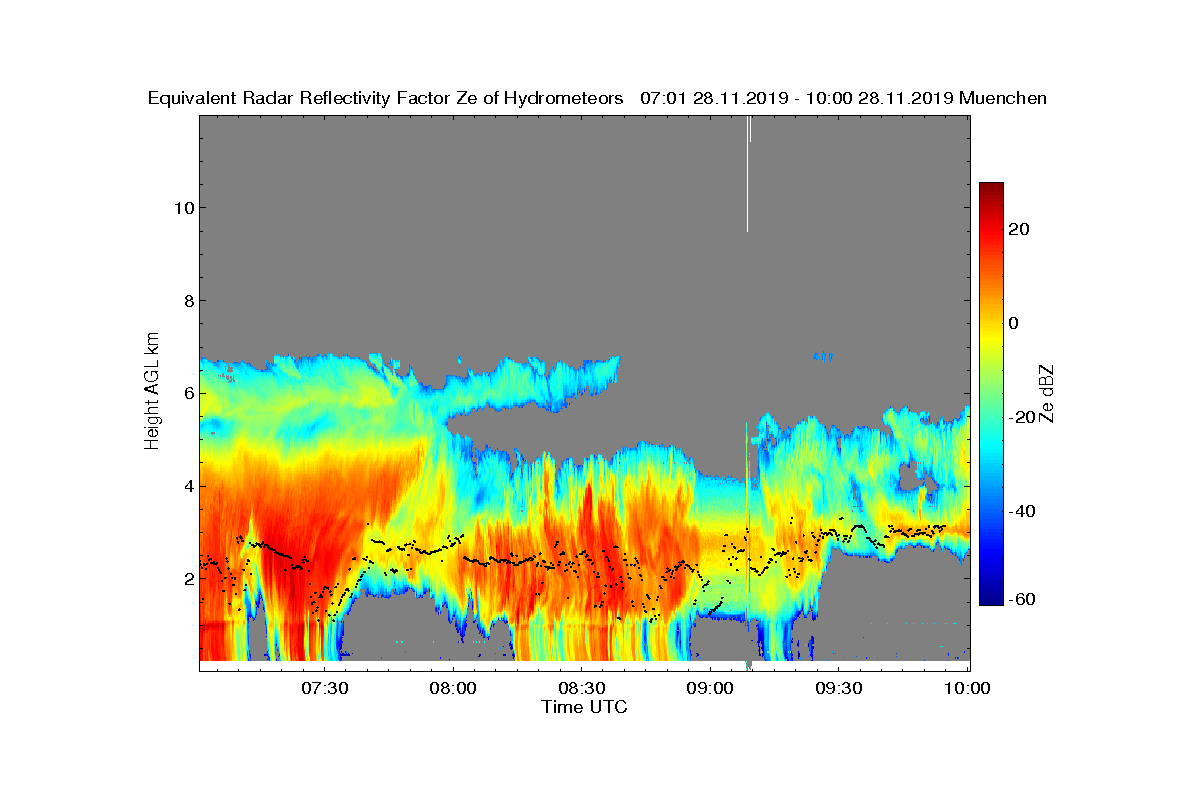Click the height tick label 8
The width and height of the screenshot is (1200, 800).
(187, 301)
